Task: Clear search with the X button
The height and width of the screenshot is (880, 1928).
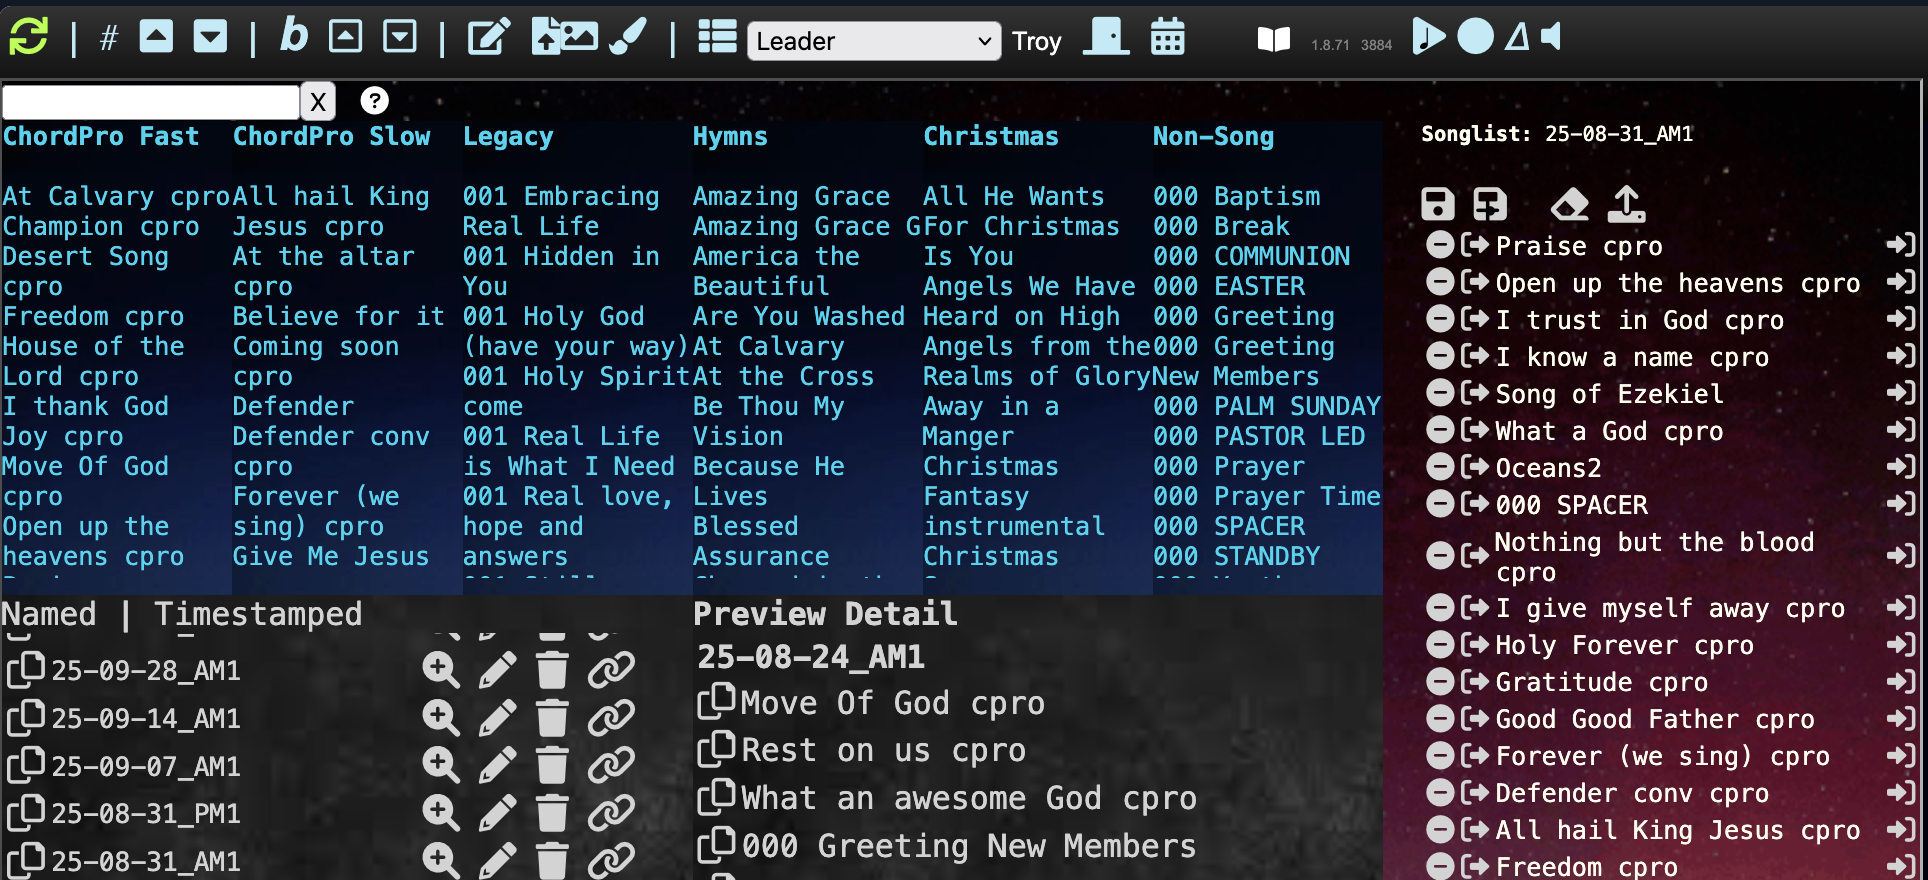Action: [x=318, y=101]
